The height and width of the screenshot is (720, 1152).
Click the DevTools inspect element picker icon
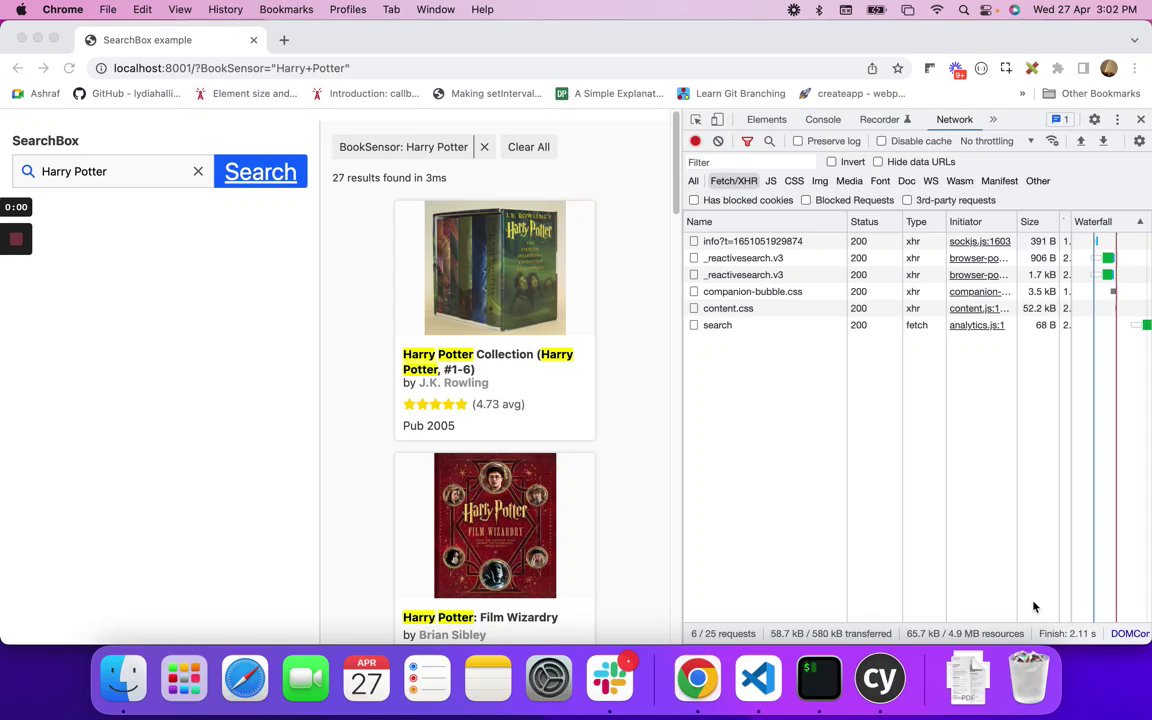point(696,120)
